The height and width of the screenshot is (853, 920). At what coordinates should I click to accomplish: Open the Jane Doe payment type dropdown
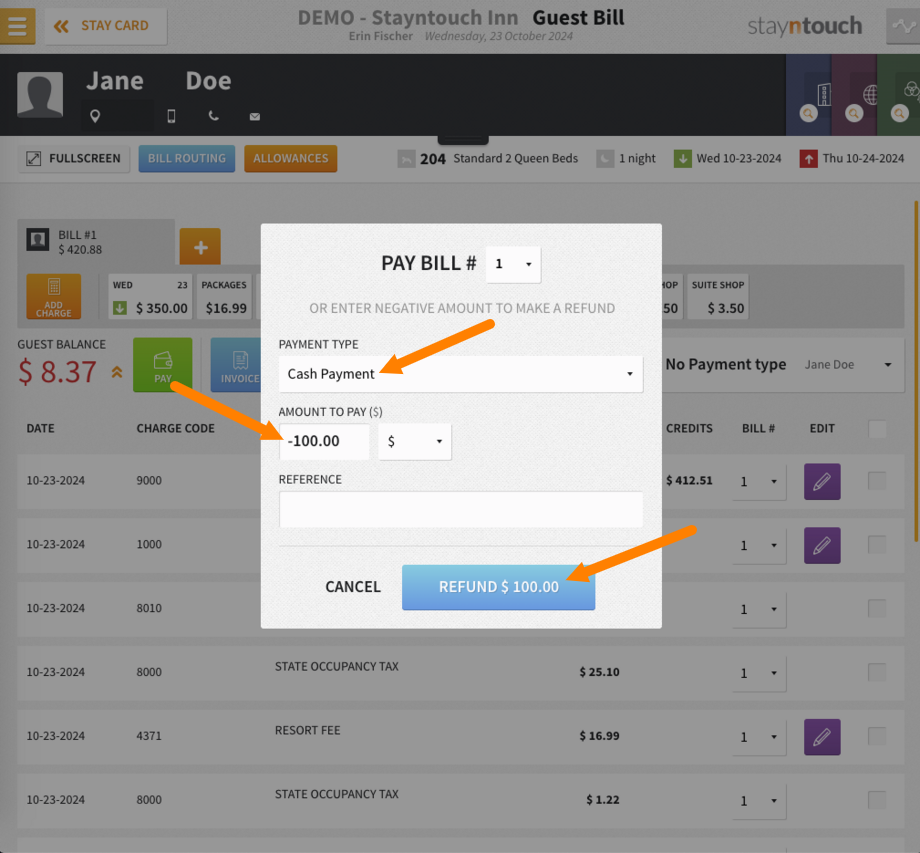[x=848, y=365]
